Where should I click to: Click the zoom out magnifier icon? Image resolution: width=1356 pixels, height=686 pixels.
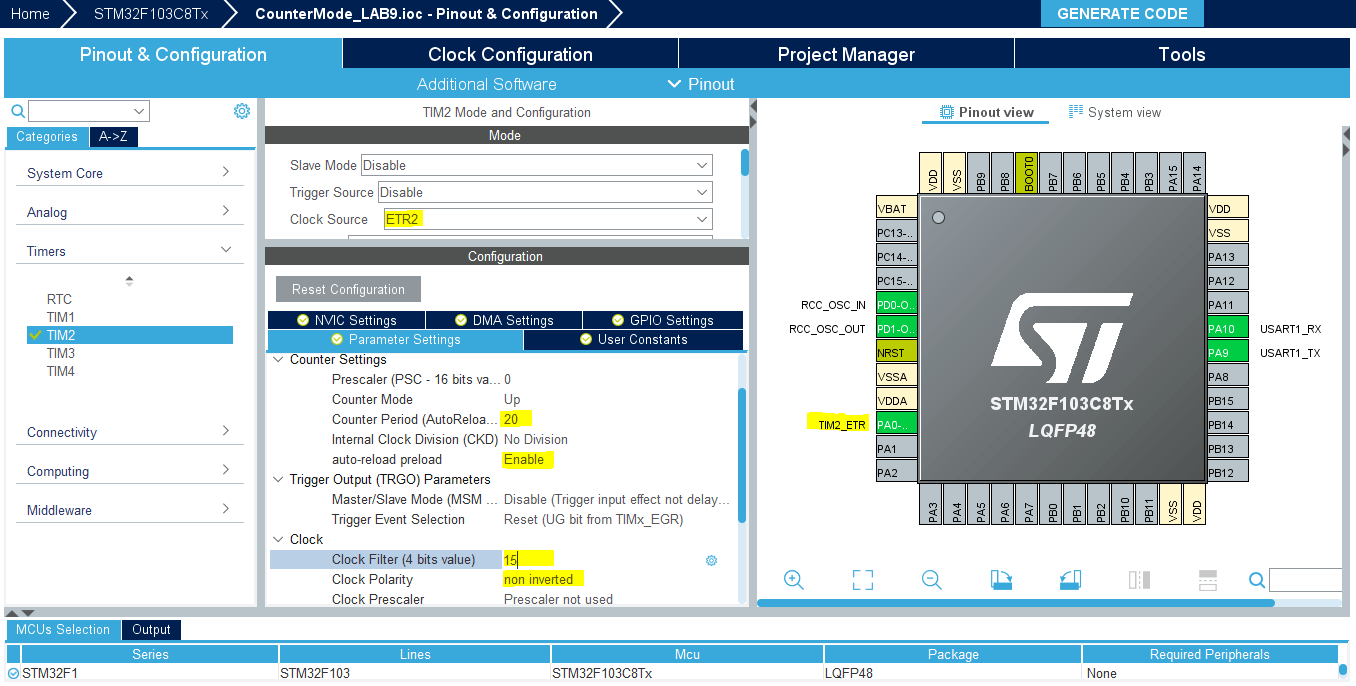[932, 580]
